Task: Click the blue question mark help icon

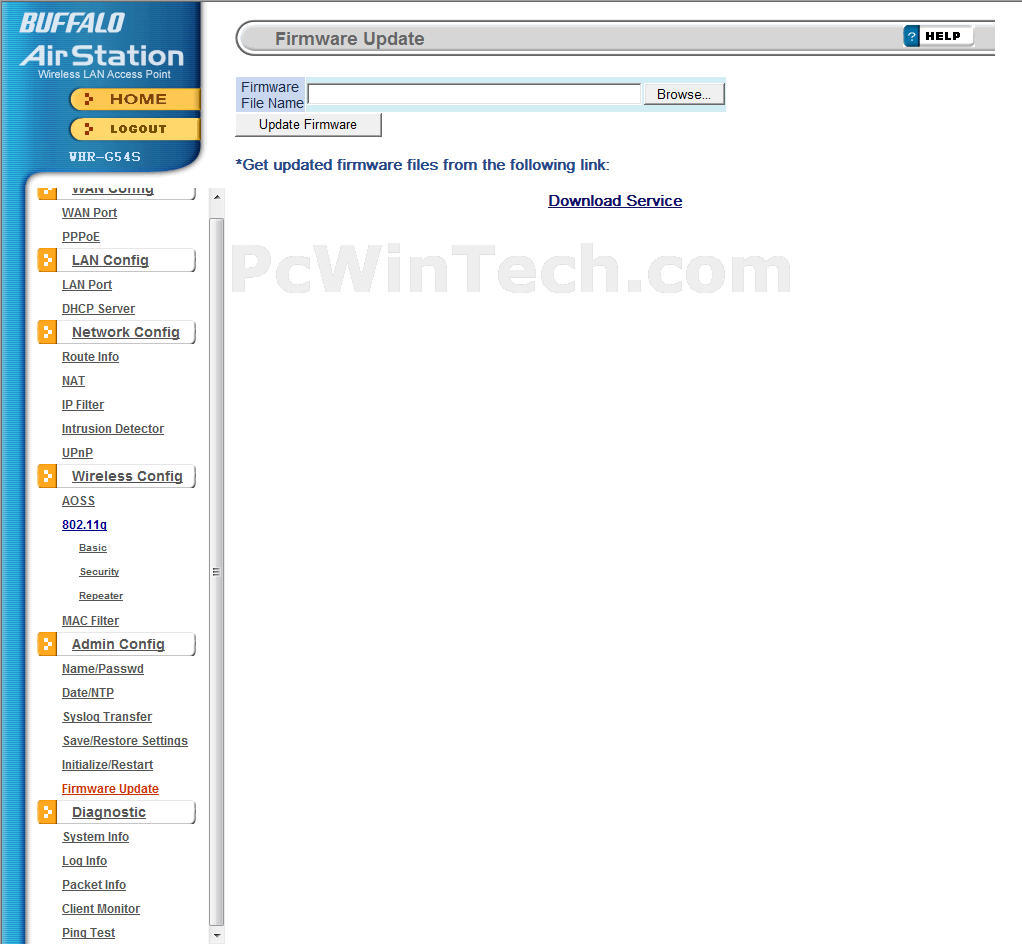Action: pos(911,37)
